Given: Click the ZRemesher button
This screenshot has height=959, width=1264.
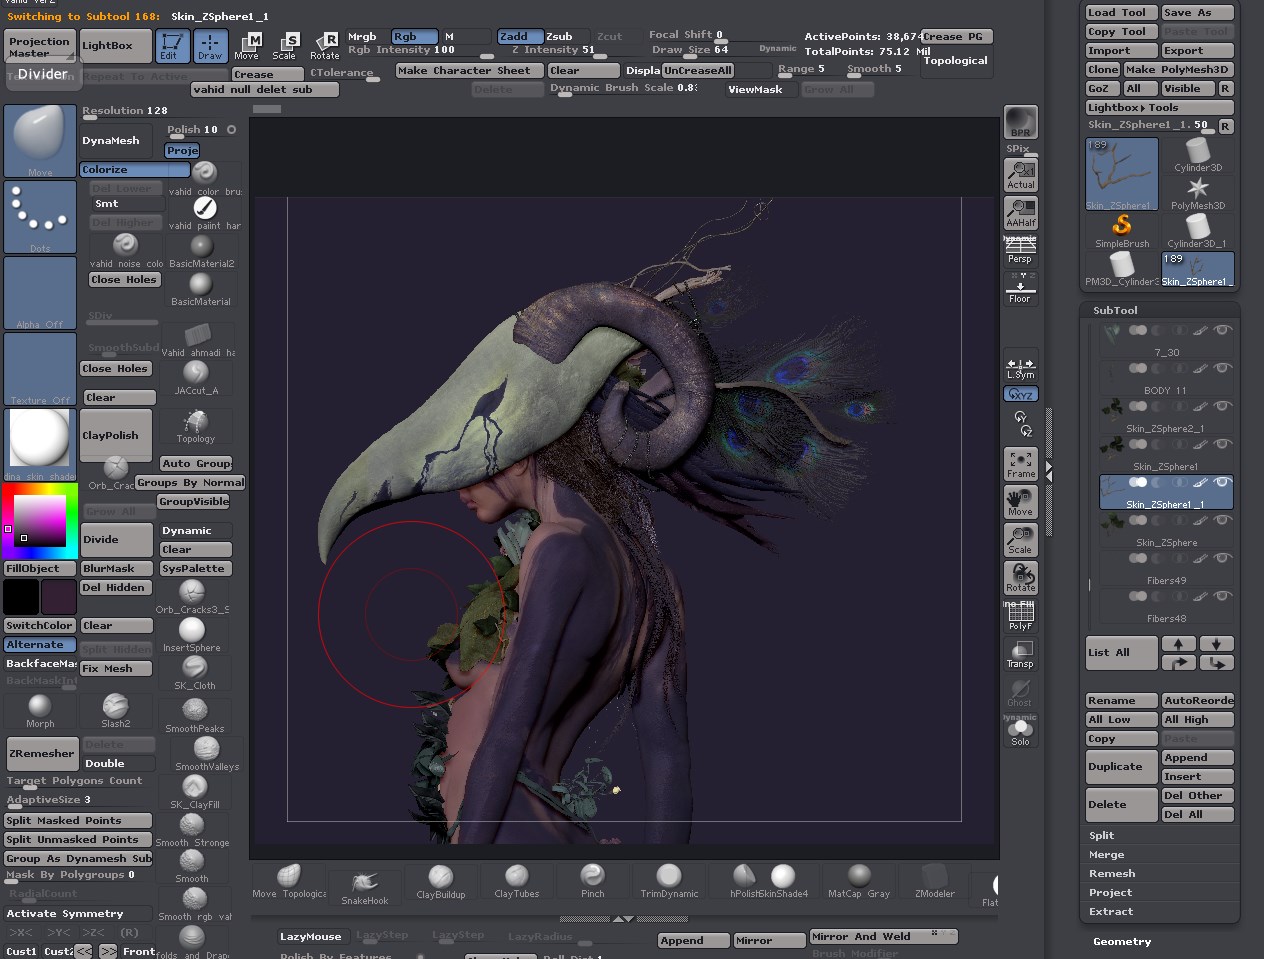Looking at the screenshot, I should pos(41,753).
